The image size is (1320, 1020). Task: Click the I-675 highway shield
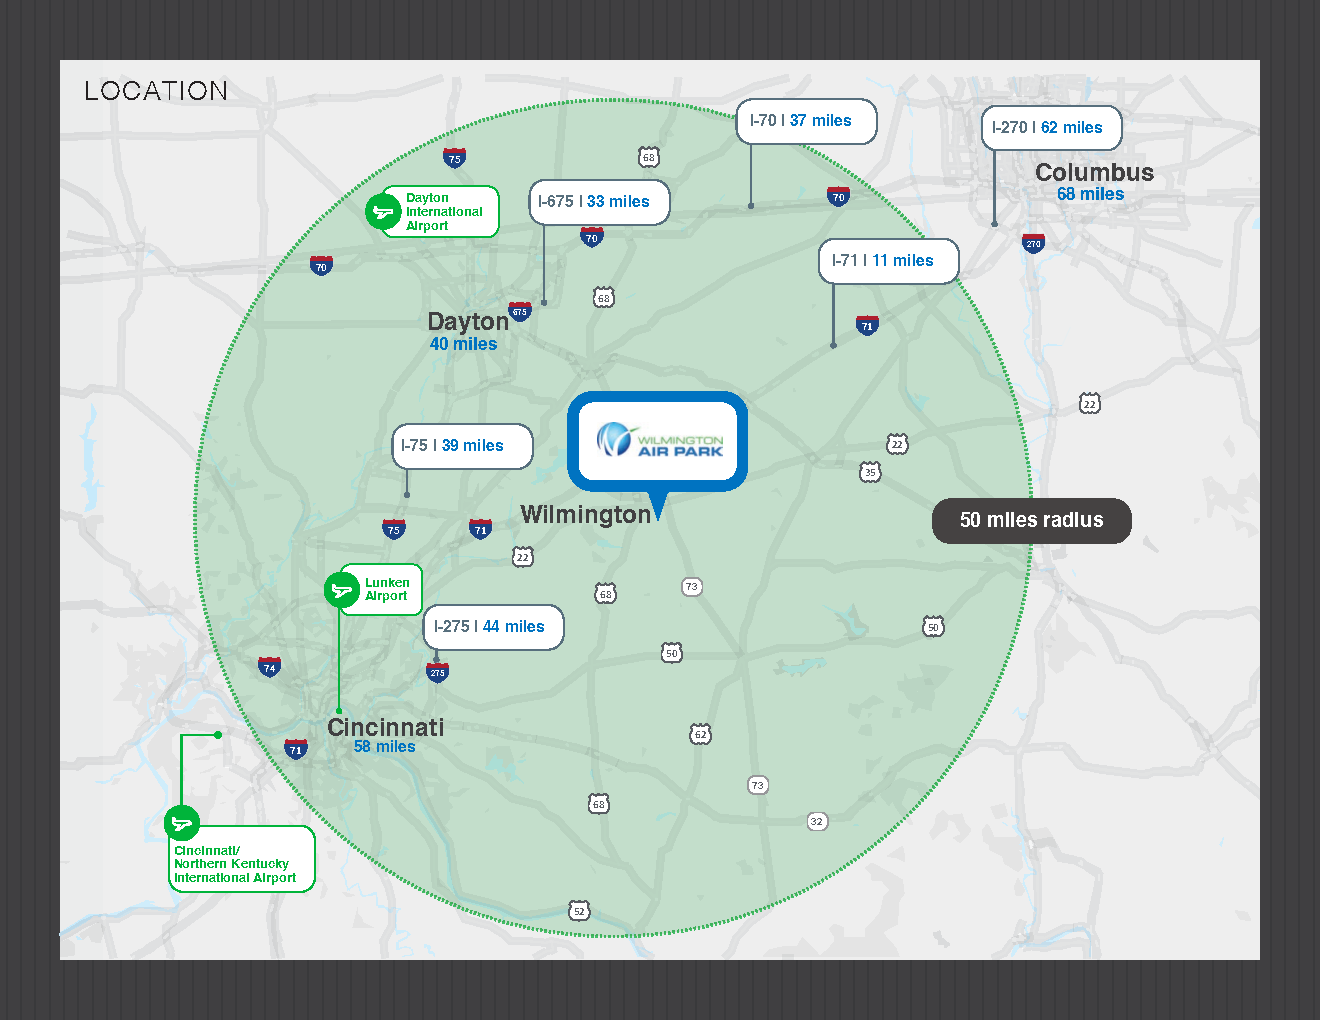[520, 311]
